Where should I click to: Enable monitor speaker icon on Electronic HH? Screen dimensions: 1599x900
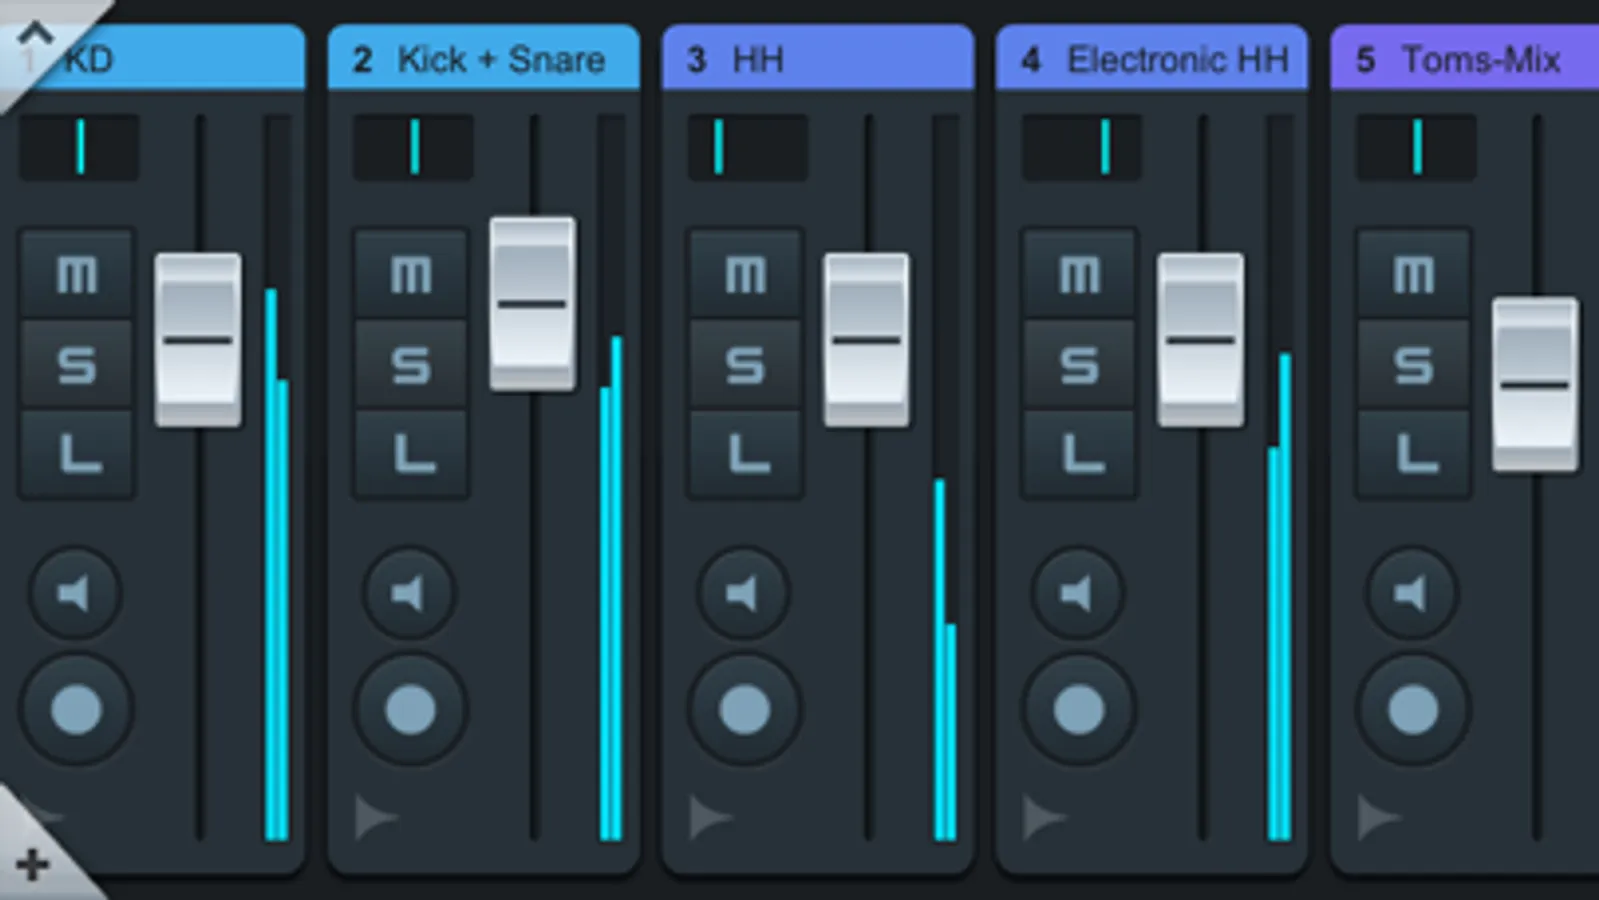[1077, 594]
